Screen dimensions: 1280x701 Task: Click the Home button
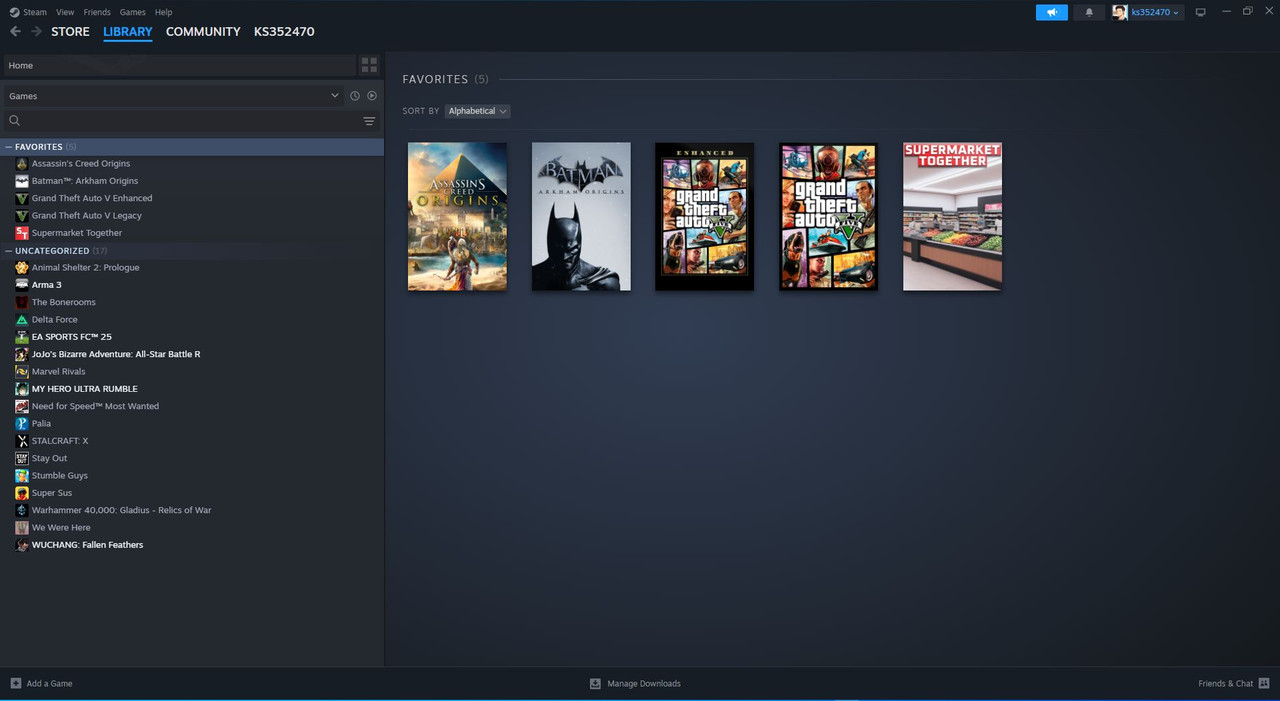(x=179, y=65)
